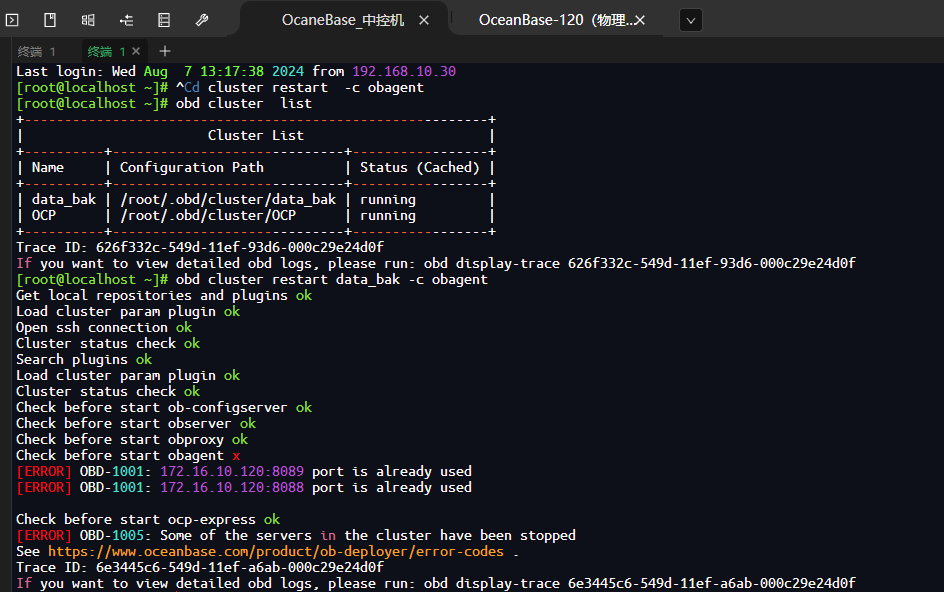Click the 'Configuration Path' column header
944x592 pixels.
click(191, 167)
